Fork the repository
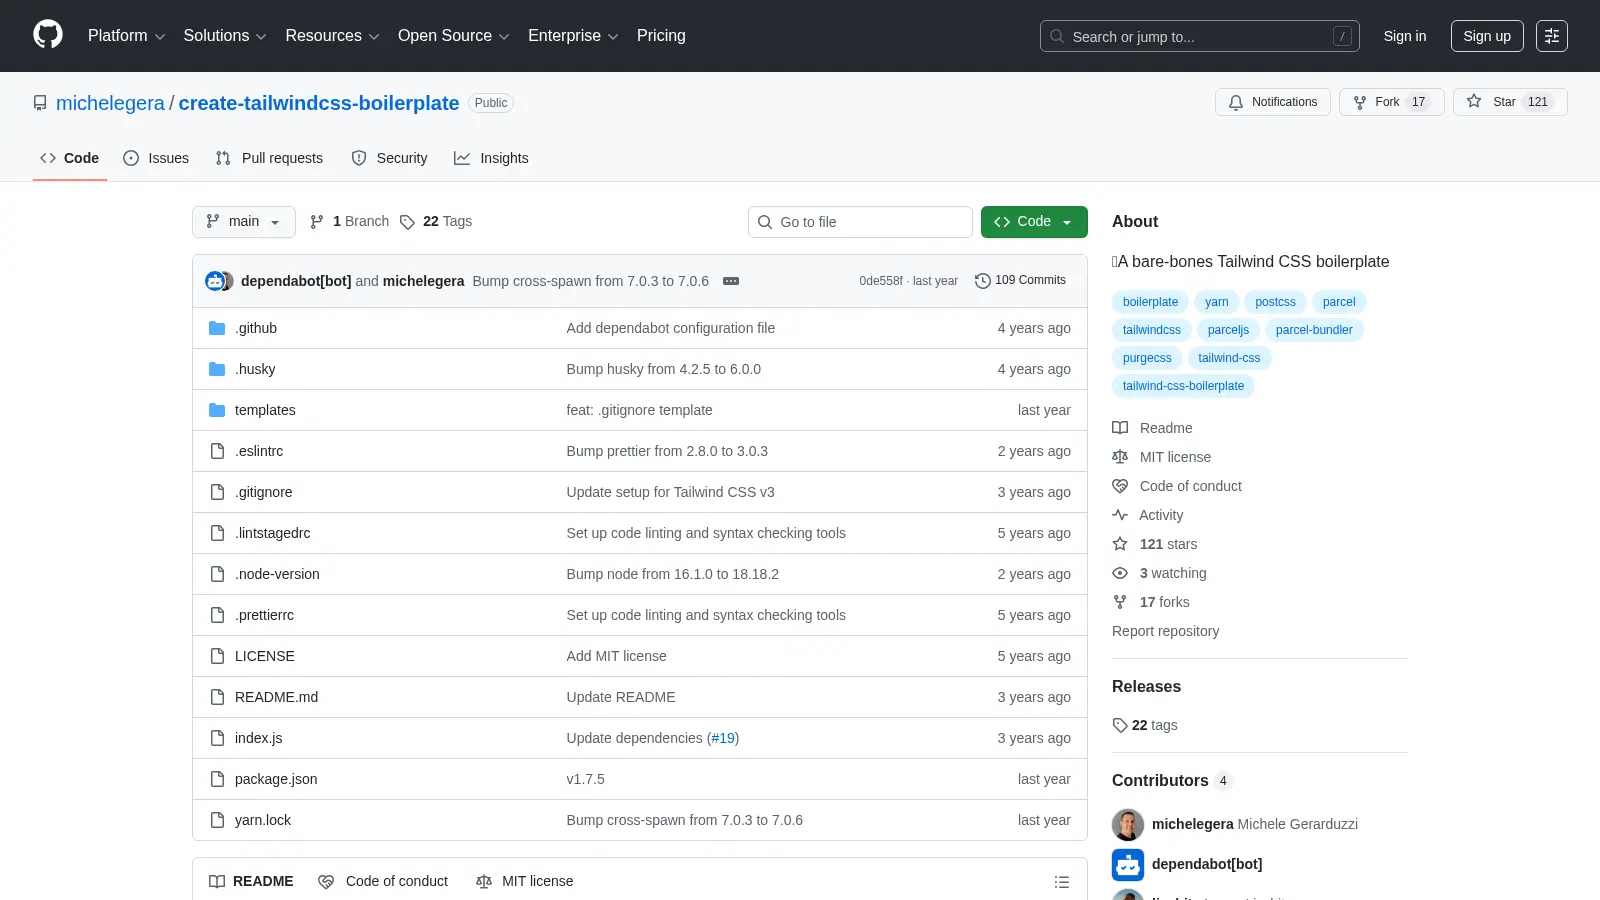 (x=1391, y=102)
